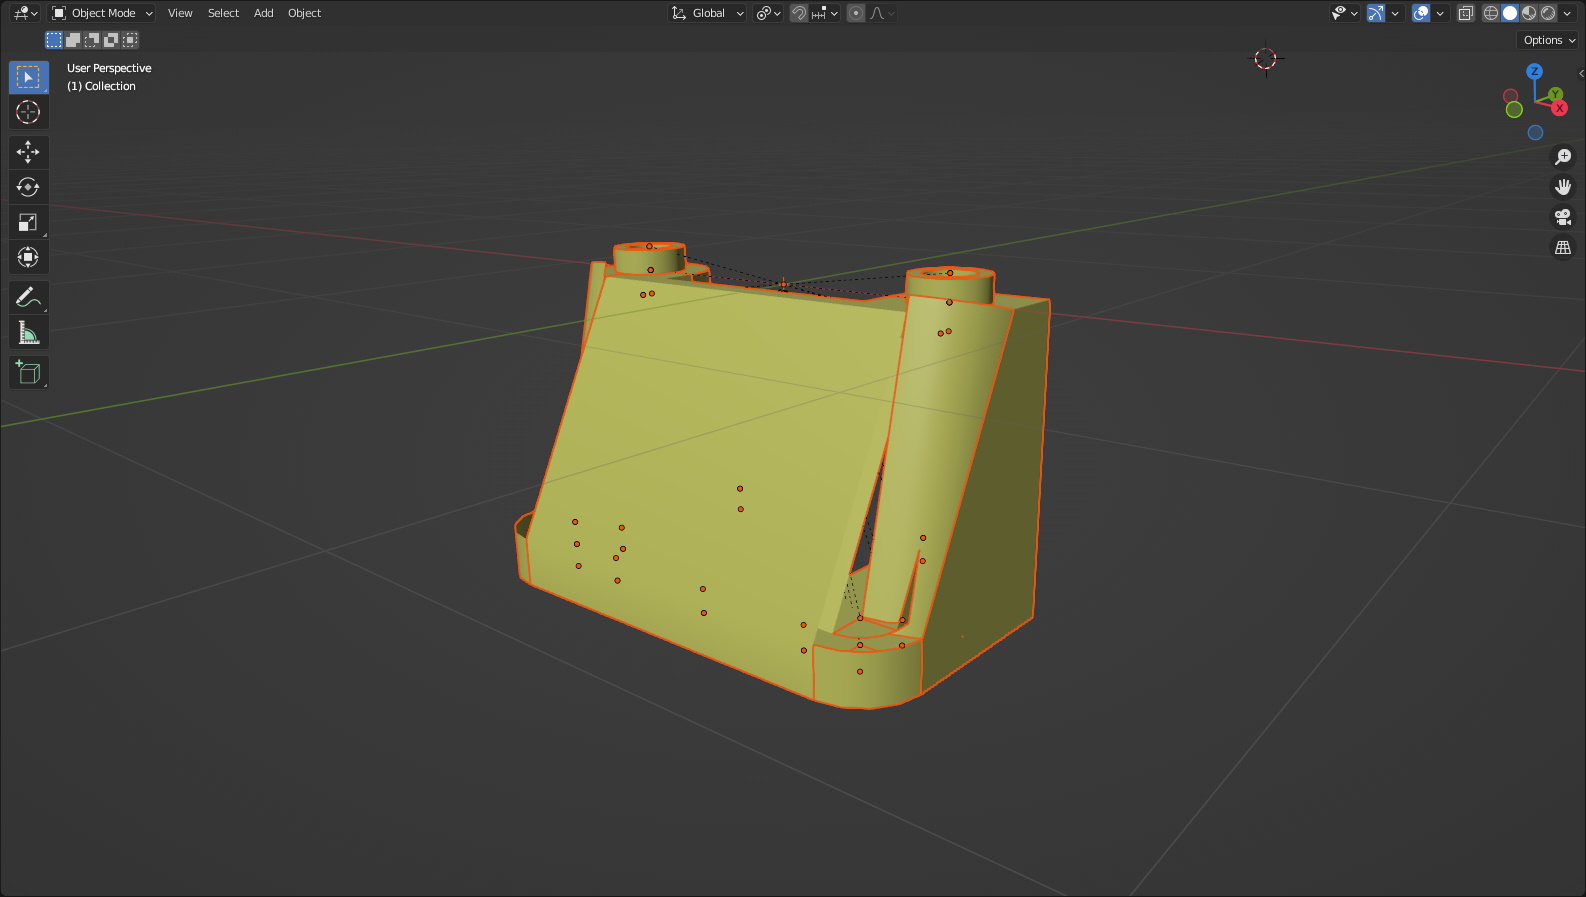The height and width of the screenshot is (897, 1586).
Task: Activate the Scale tool
Action: tap(28, 222)
